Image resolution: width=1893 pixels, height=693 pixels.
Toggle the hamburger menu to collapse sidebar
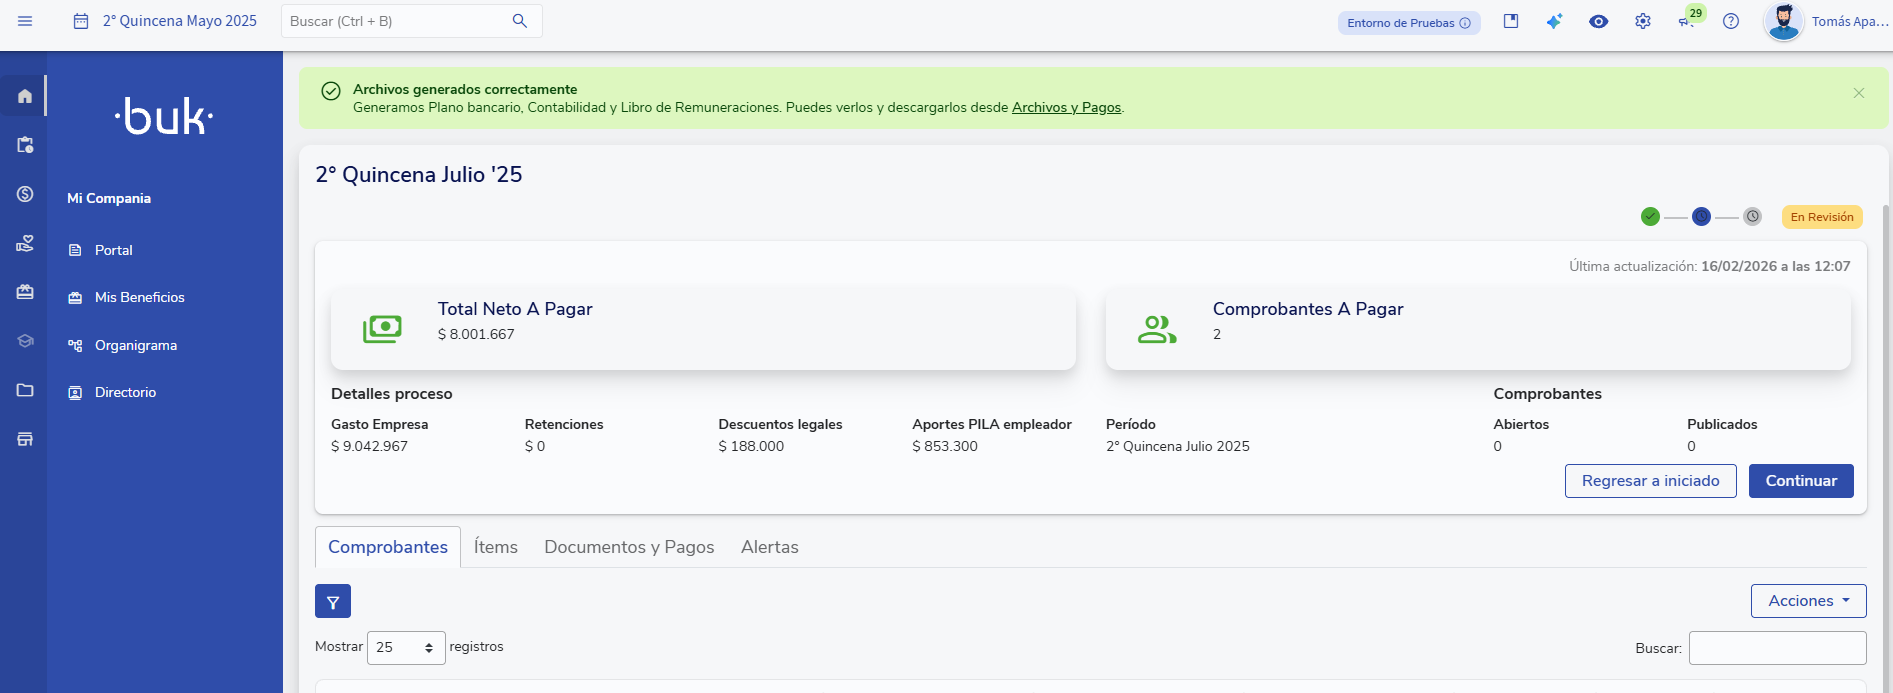25,21
